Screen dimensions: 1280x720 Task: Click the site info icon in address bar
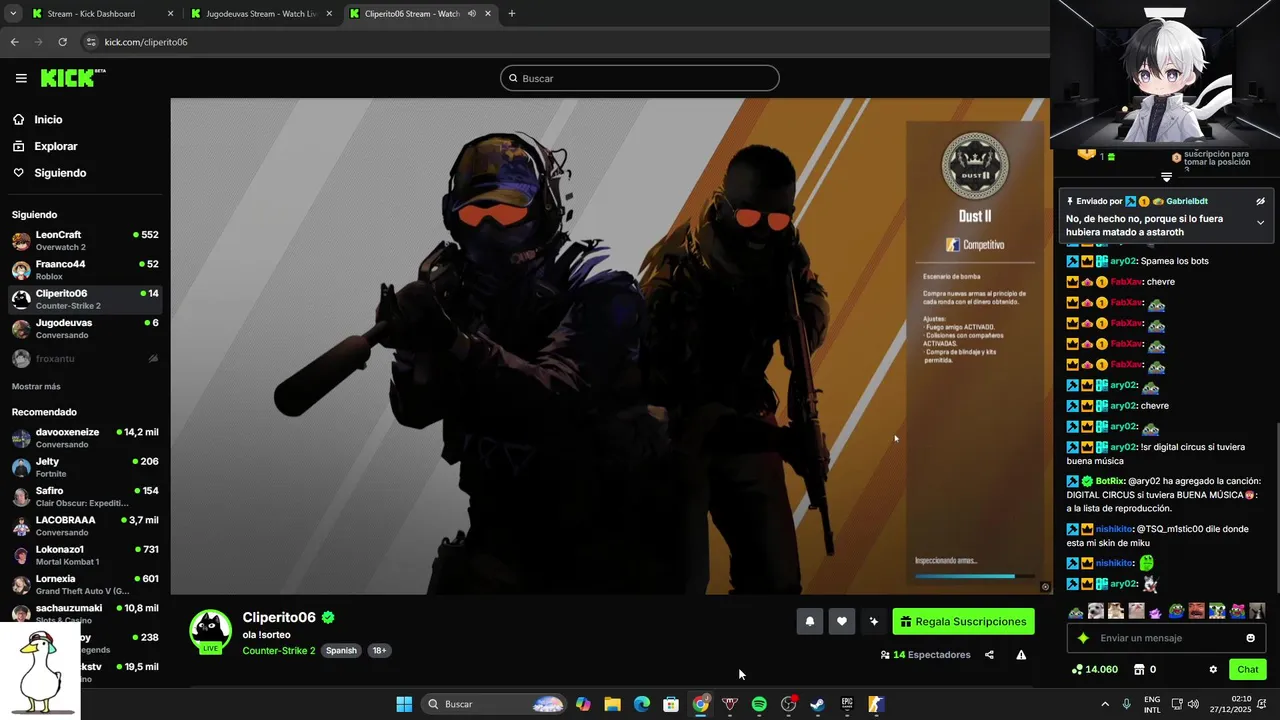point(91,42)
